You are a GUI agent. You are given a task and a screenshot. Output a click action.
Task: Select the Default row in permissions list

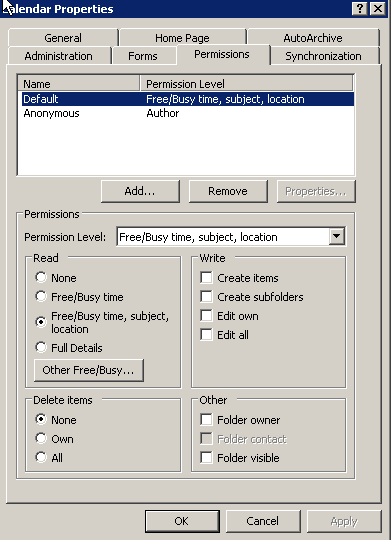pyautogui.click(x=188, y=99)
